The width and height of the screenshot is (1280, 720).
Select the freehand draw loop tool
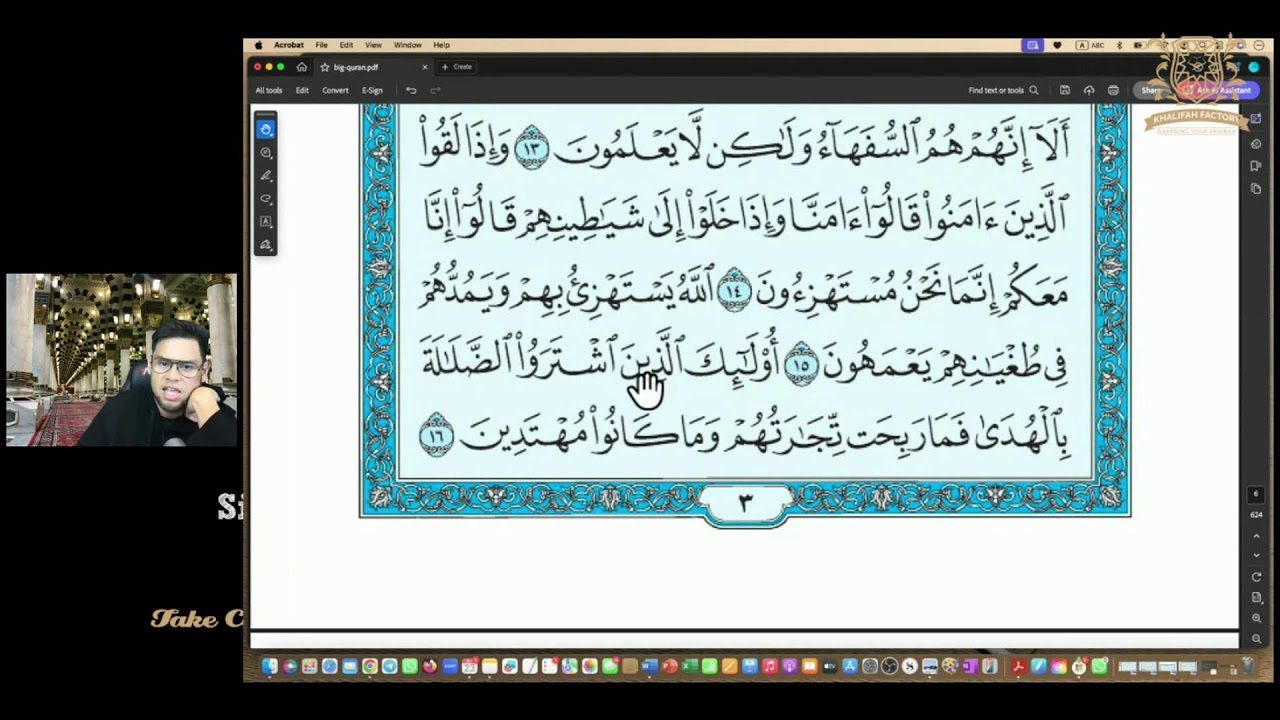pyautogui.click(x=265, y=198)
